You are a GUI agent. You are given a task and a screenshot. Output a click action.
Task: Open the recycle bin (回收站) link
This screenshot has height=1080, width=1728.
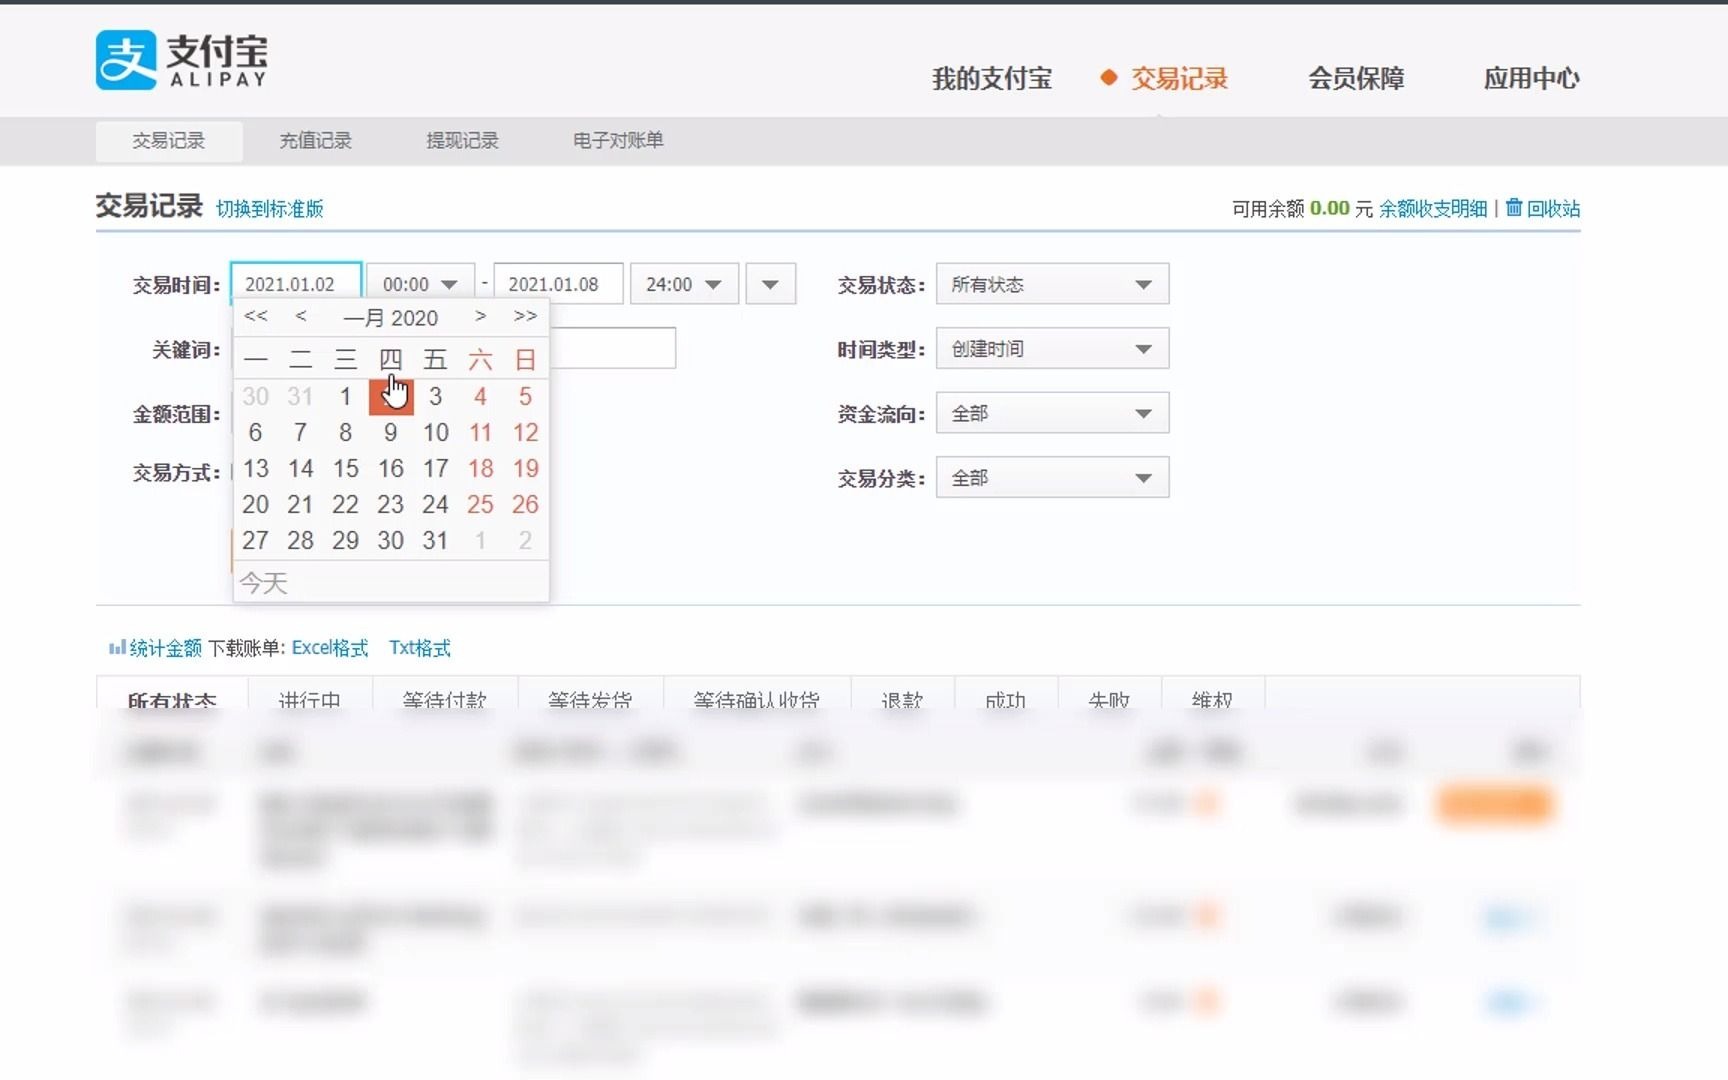pos(1543,208)
